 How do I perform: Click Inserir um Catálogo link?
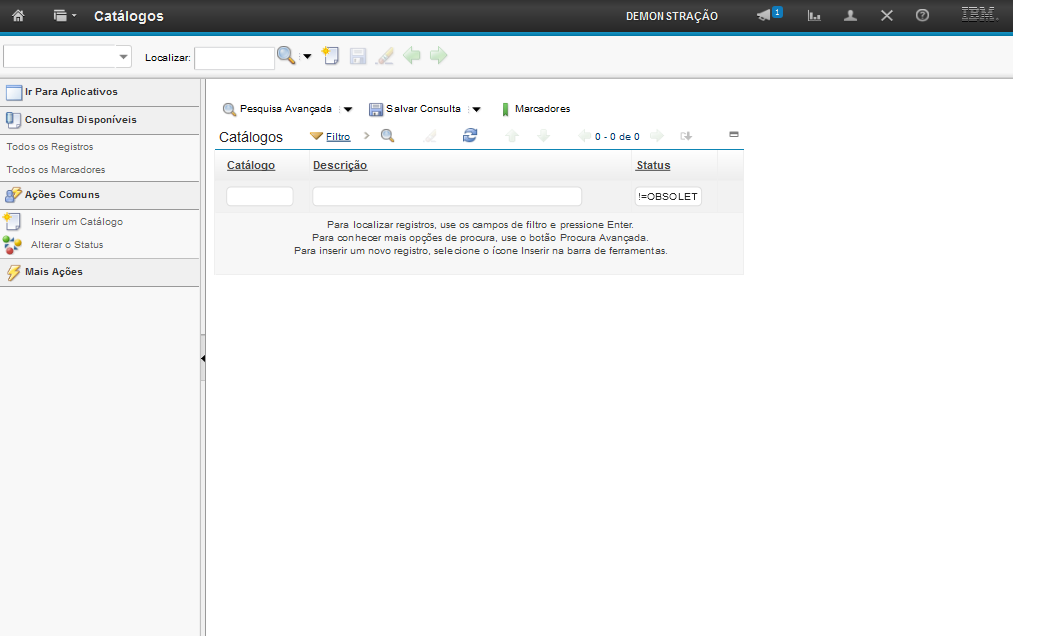[x=76, y=221]
